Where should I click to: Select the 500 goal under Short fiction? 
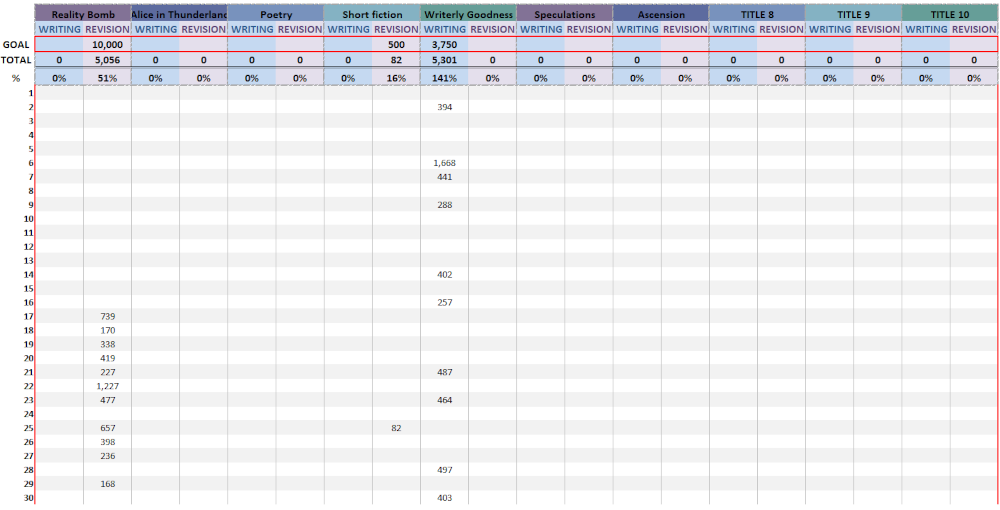coord(396,45)
